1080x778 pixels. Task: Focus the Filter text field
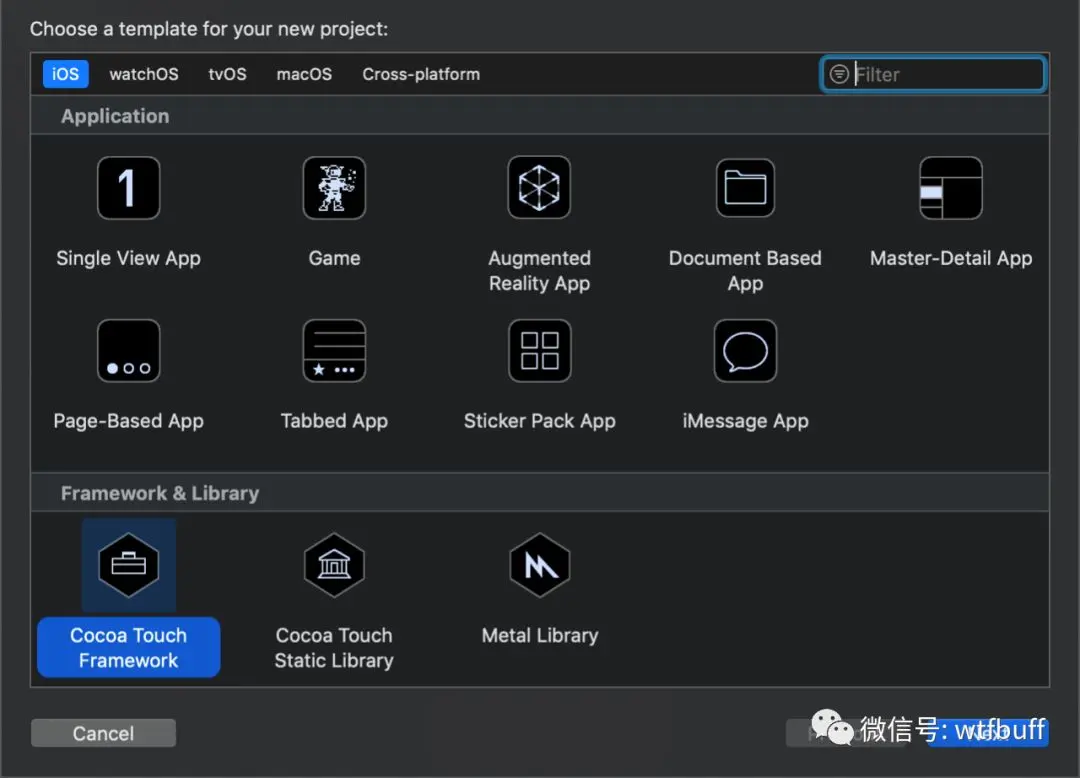click(x=933, y=74)
